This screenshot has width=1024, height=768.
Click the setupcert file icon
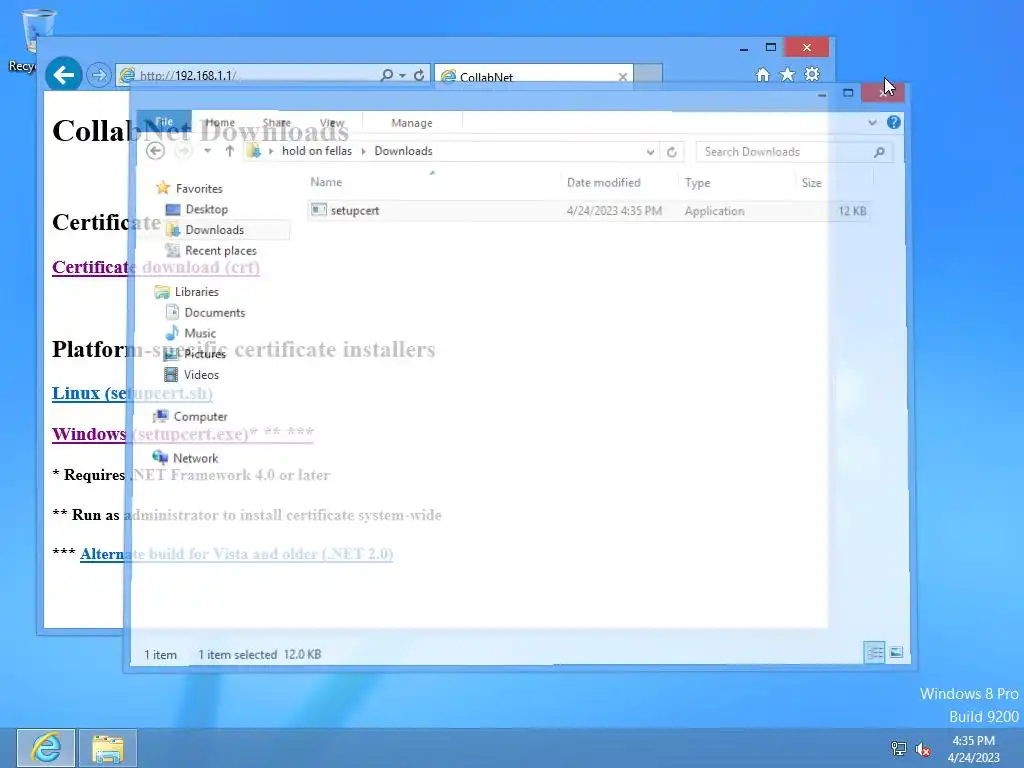click(x=319, y=210)
